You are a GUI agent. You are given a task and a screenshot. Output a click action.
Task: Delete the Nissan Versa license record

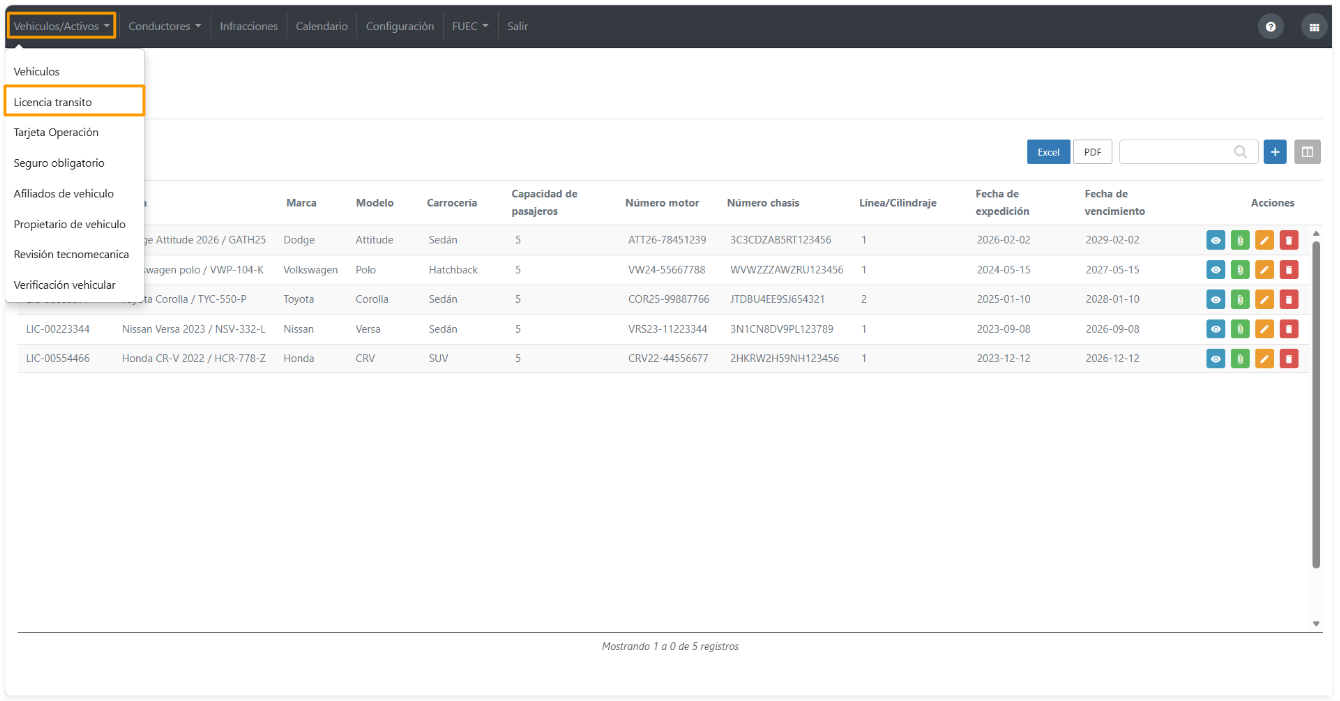(x=1289, y=329)
